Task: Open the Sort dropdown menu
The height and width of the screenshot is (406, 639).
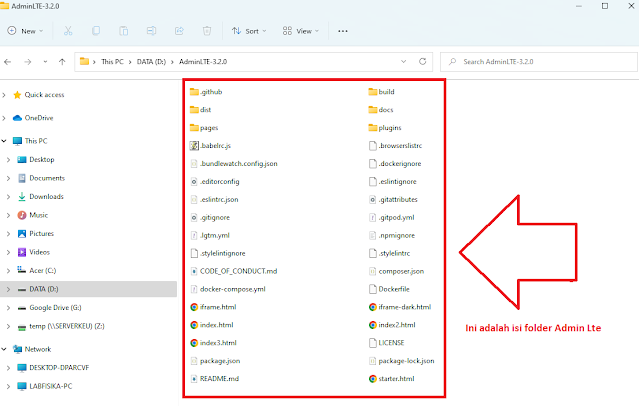Action: (x=249, y=31)
